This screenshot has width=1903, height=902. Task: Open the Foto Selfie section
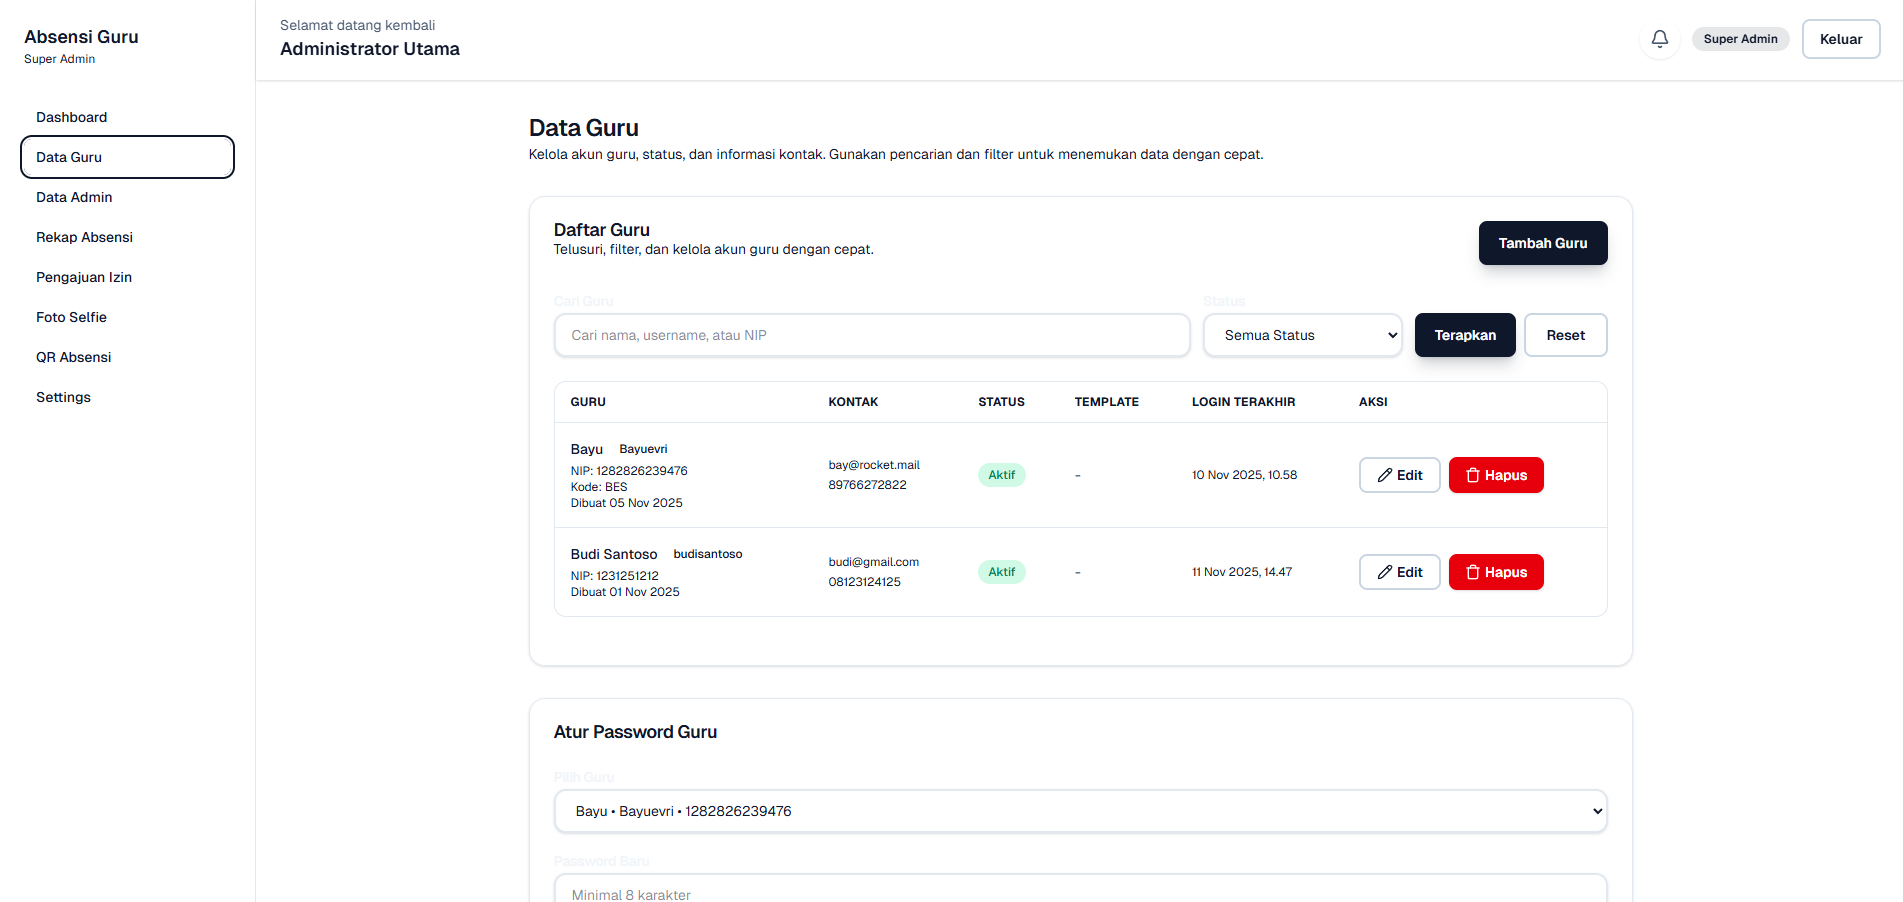[x=71, y=317]
